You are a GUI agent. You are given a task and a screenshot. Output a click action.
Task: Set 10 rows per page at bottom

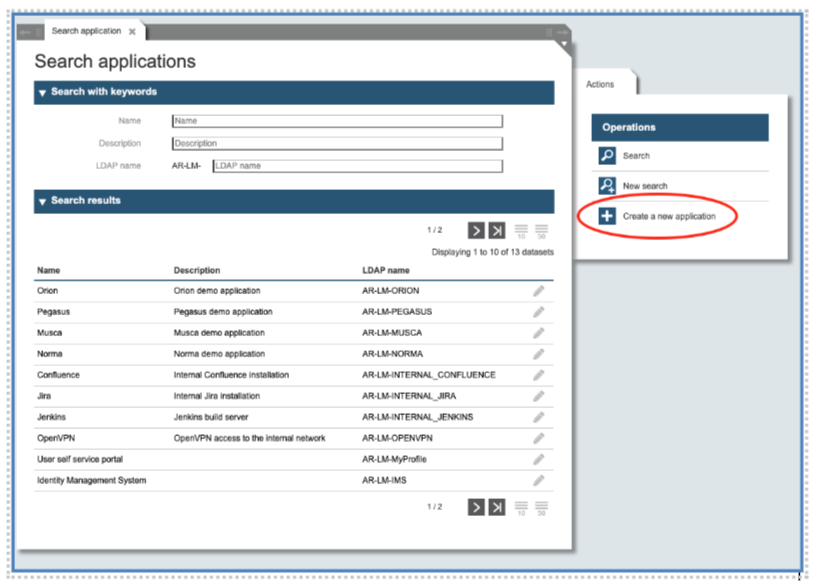point(521,508)
